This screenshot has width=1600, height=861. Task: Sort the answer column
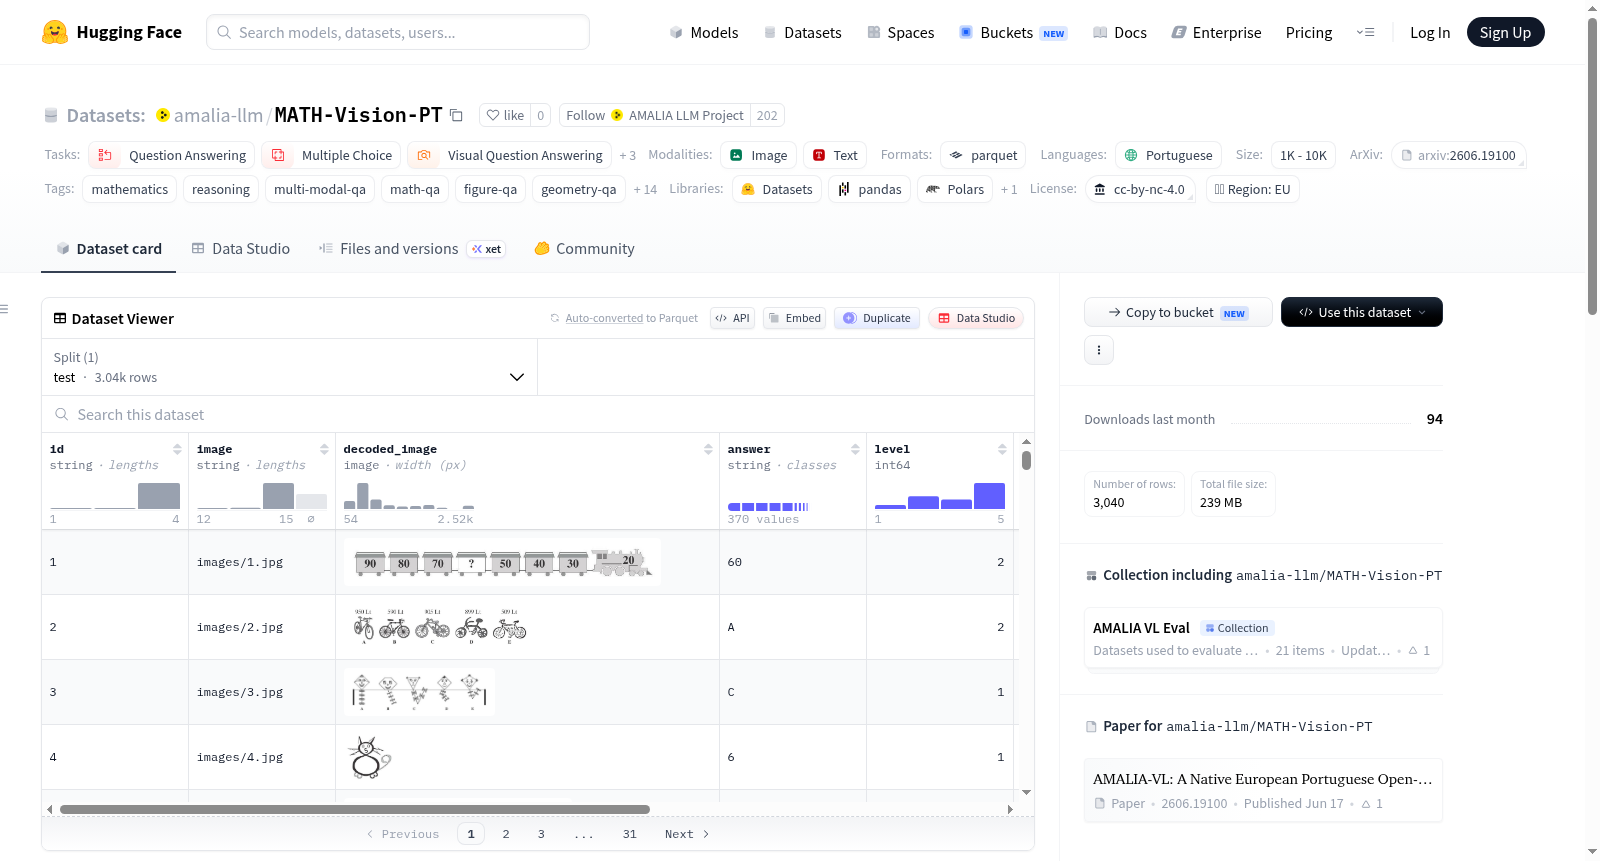point(855,449)
